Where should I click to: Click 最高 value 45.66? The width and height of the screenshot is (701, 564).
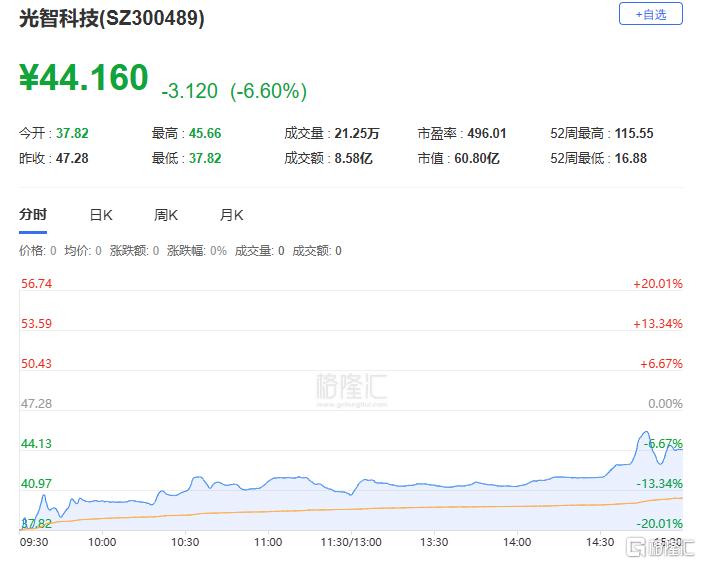(205, 133)
